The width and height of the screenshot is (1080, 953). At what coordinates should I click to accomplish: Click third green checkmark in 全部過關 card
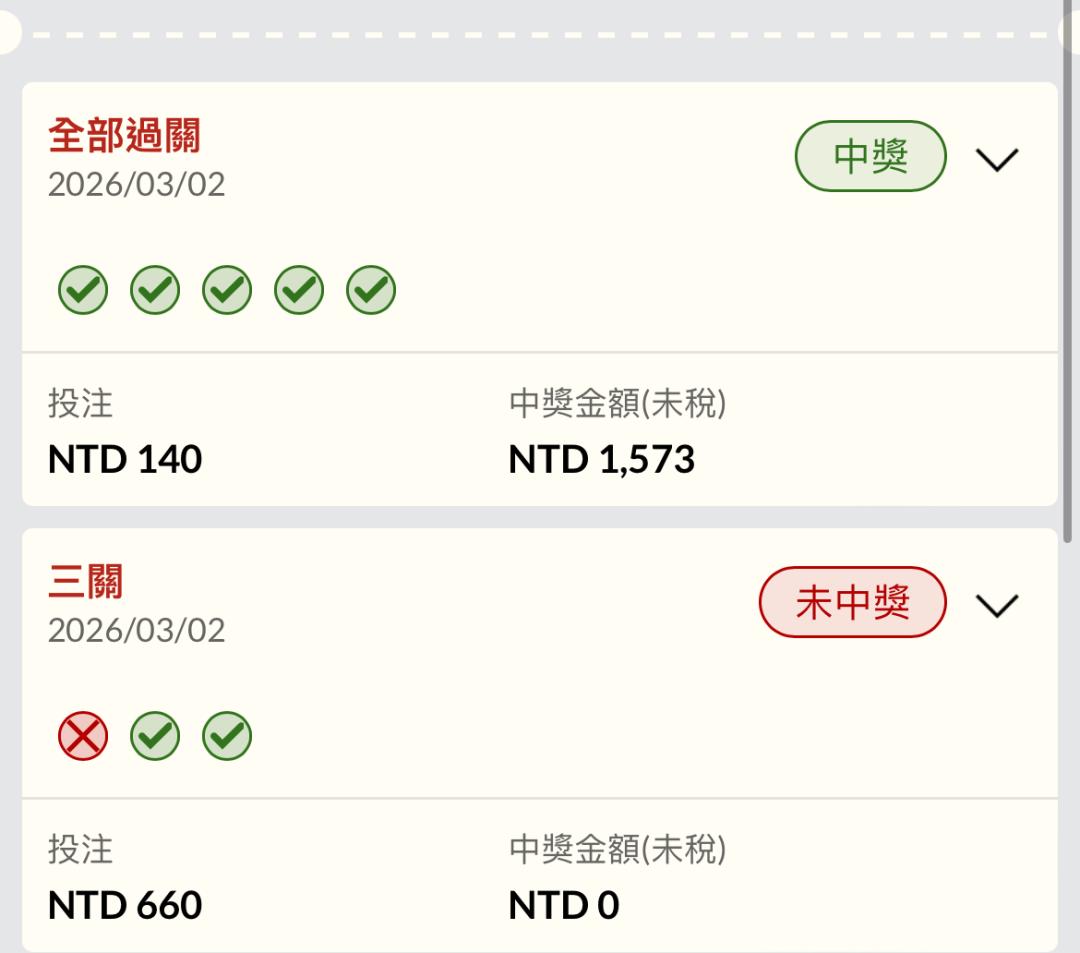click(227, 291)
